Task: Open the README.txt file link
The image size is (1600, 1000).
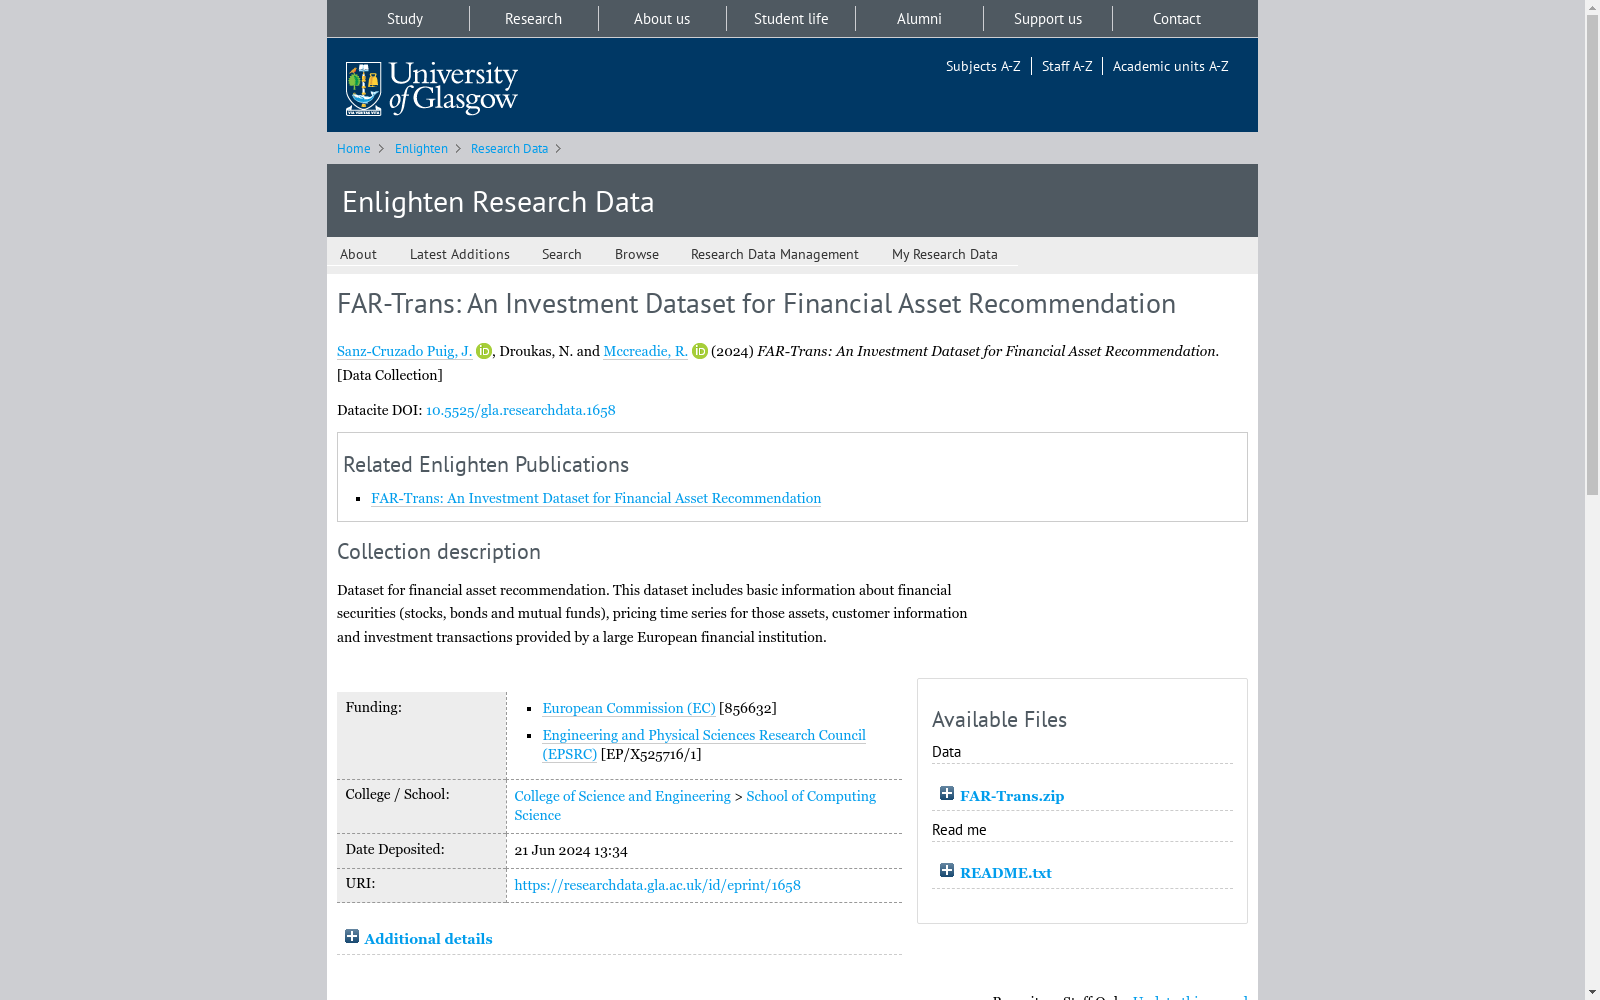Action: pyautogui.click(x=1006, y=873)
